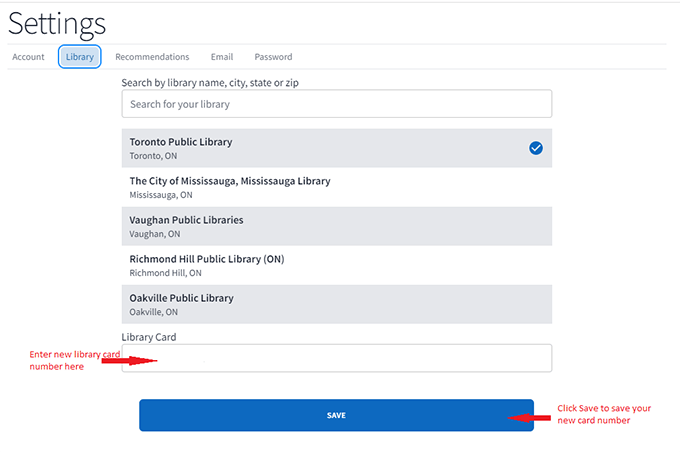
Task: Click the blue checkmark on Toronto library
Action: click(x=536, y=148)
